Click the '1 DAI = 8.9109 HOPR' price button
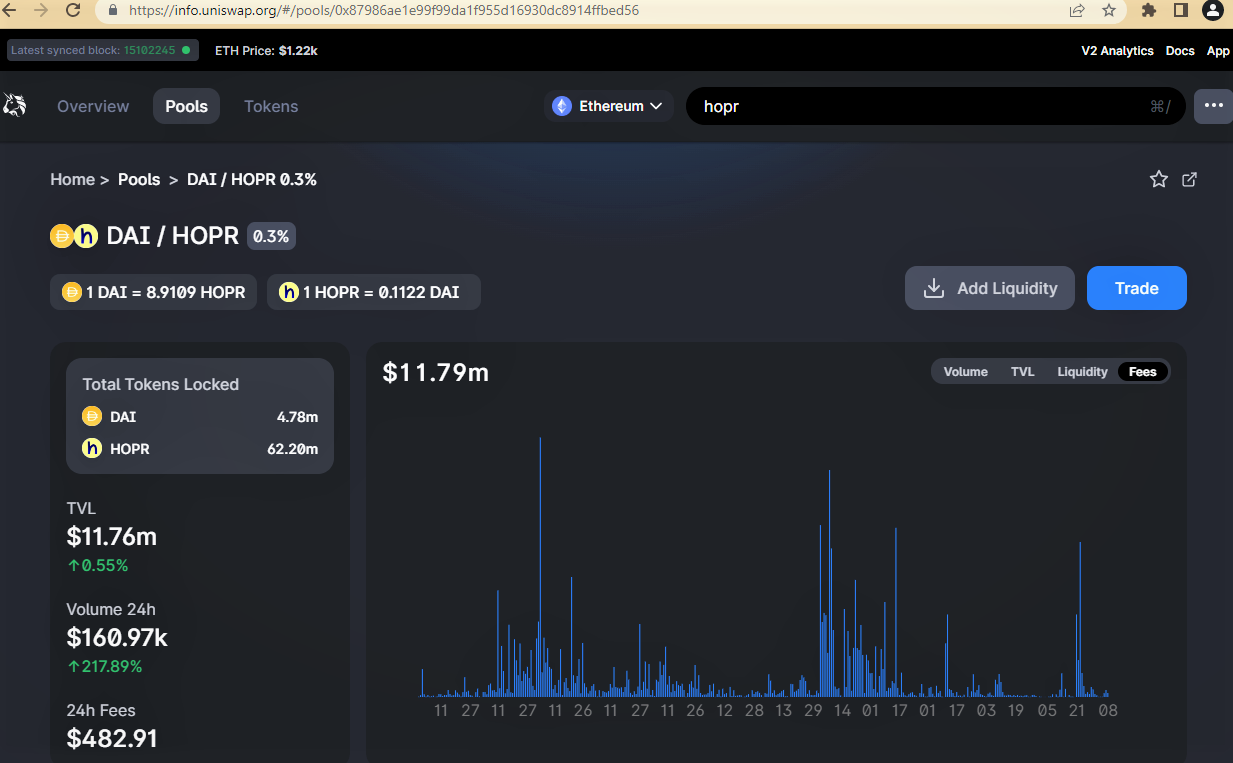Viewport: 1233px width, 763px height. coord(154,292)
